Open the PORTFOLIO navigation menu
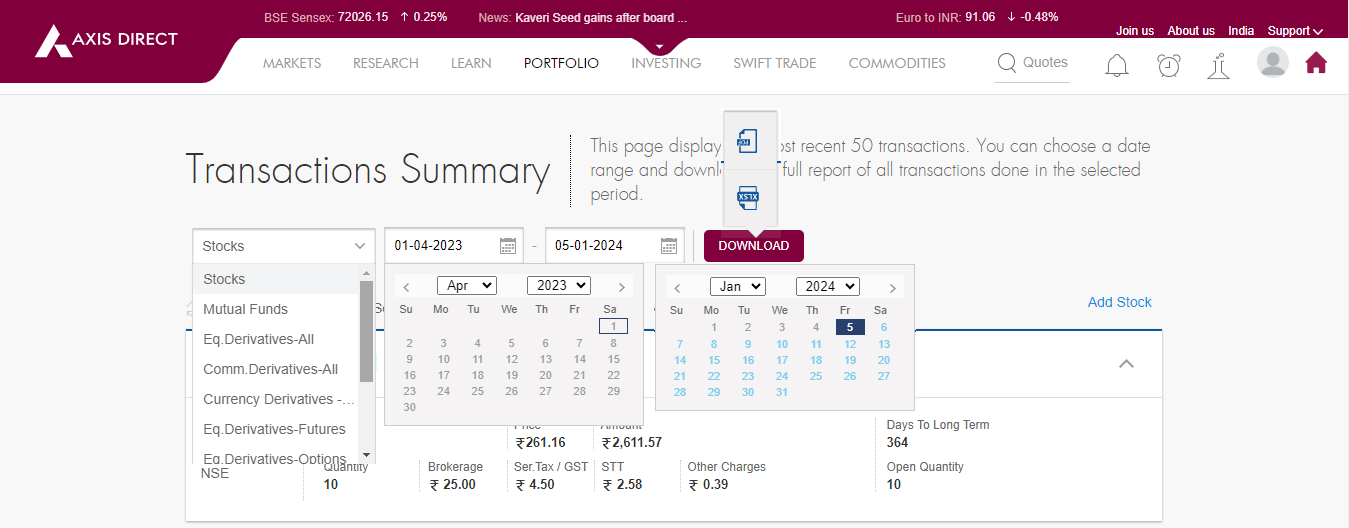The height and width of the screenshot is (528, 1349). point(561,63)
